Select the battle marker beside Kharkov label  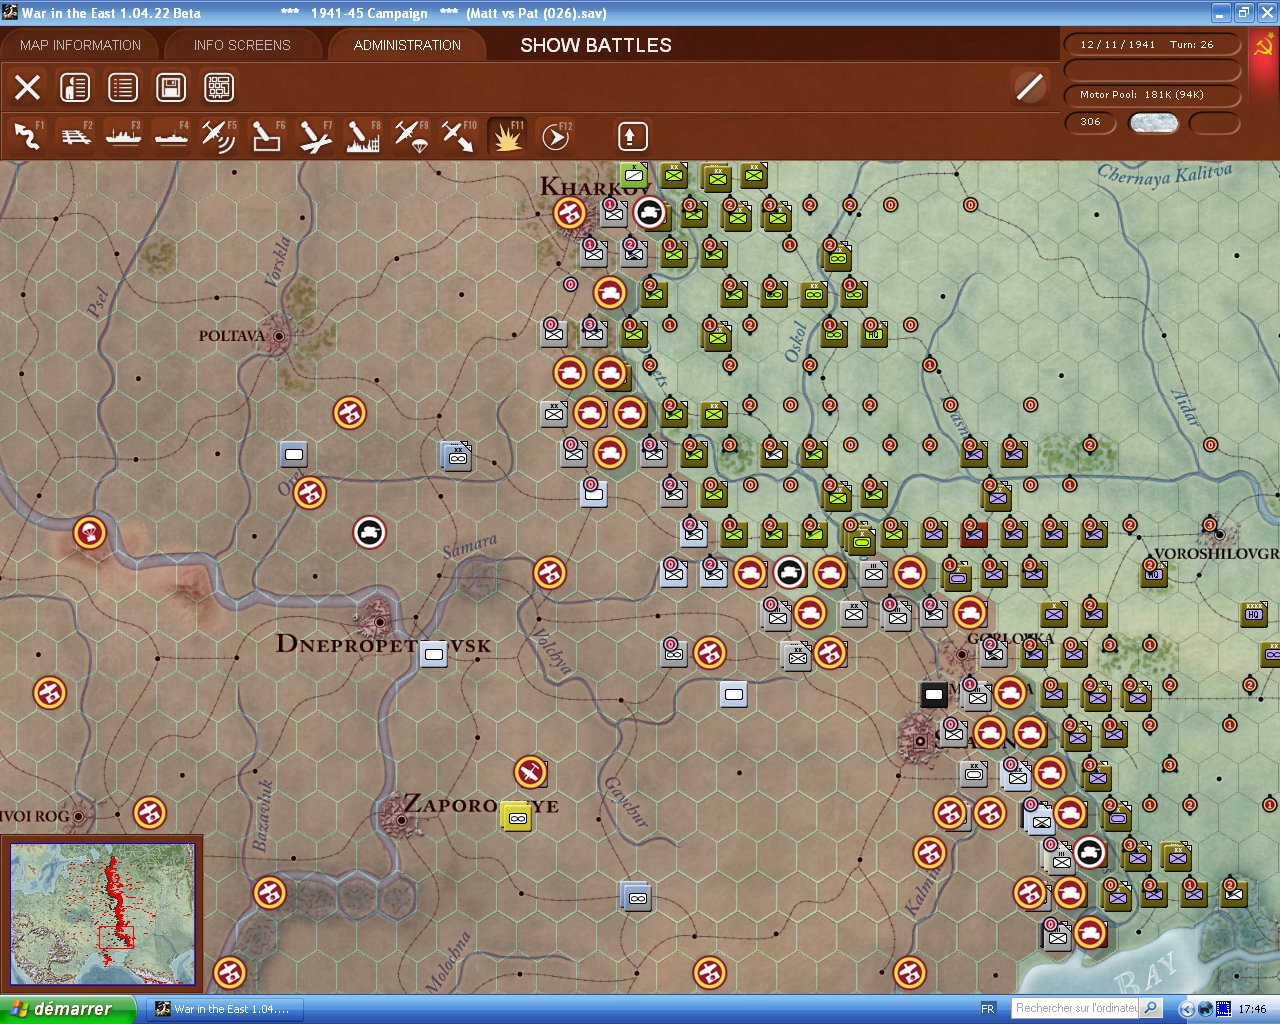(x=570, y=212)
